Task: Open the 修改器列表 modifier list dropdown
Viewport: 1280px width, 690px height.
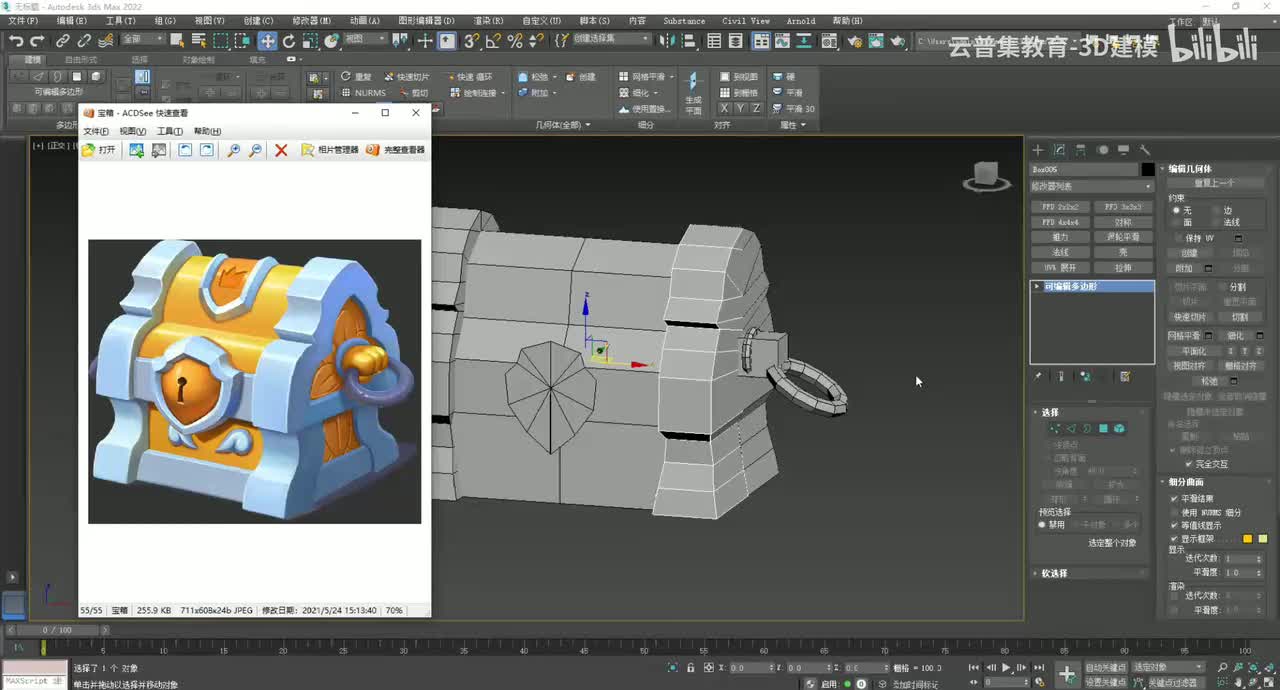Action: 1092,186
